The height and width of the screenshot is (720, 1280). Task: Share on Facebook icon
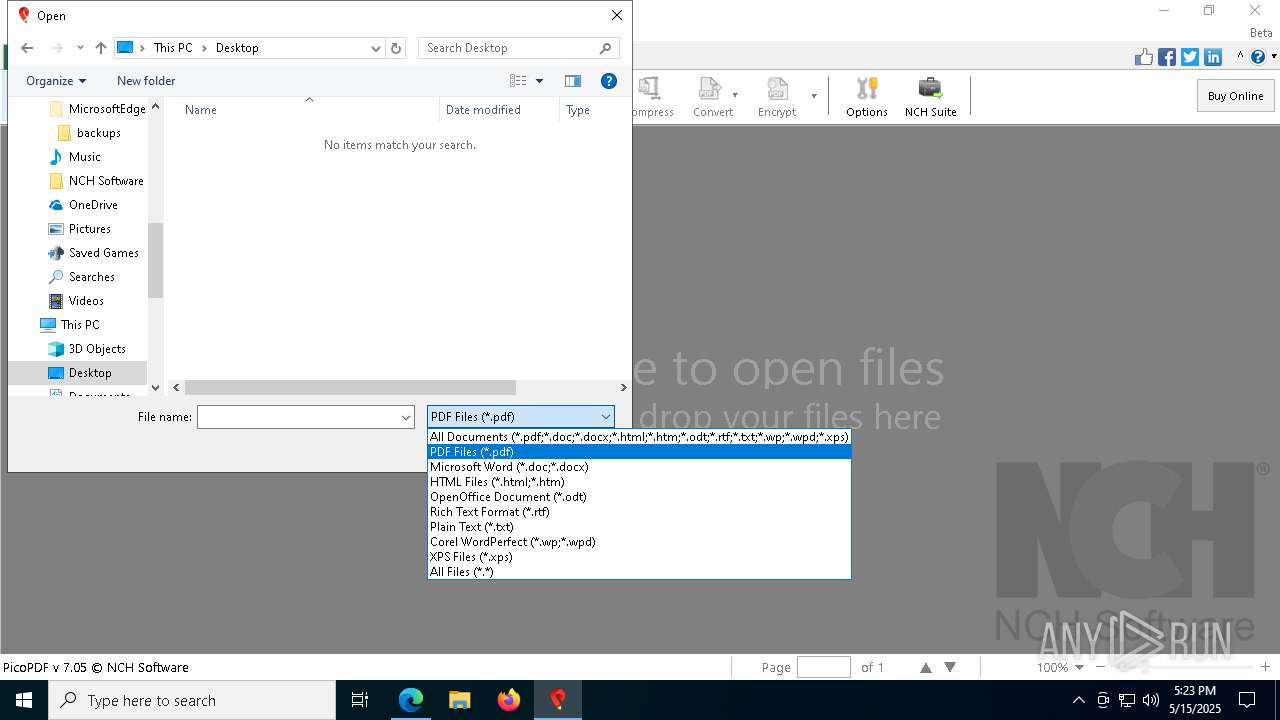1167,57
